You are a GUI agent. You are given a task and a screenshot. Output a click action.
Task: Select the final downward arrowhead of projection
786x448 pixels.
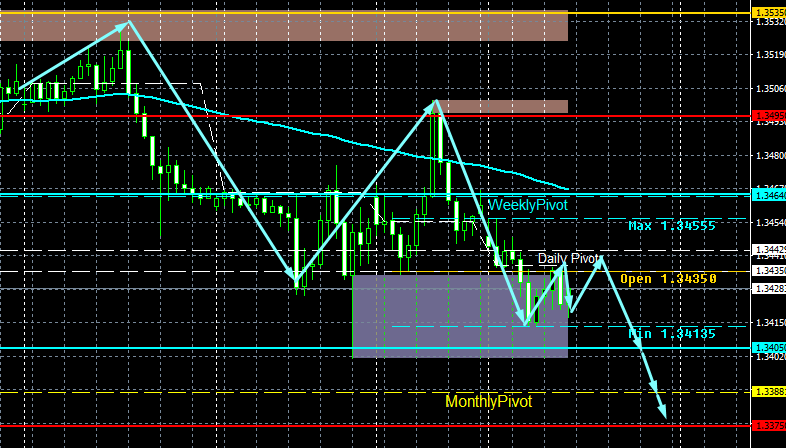(x=662, y=410)
